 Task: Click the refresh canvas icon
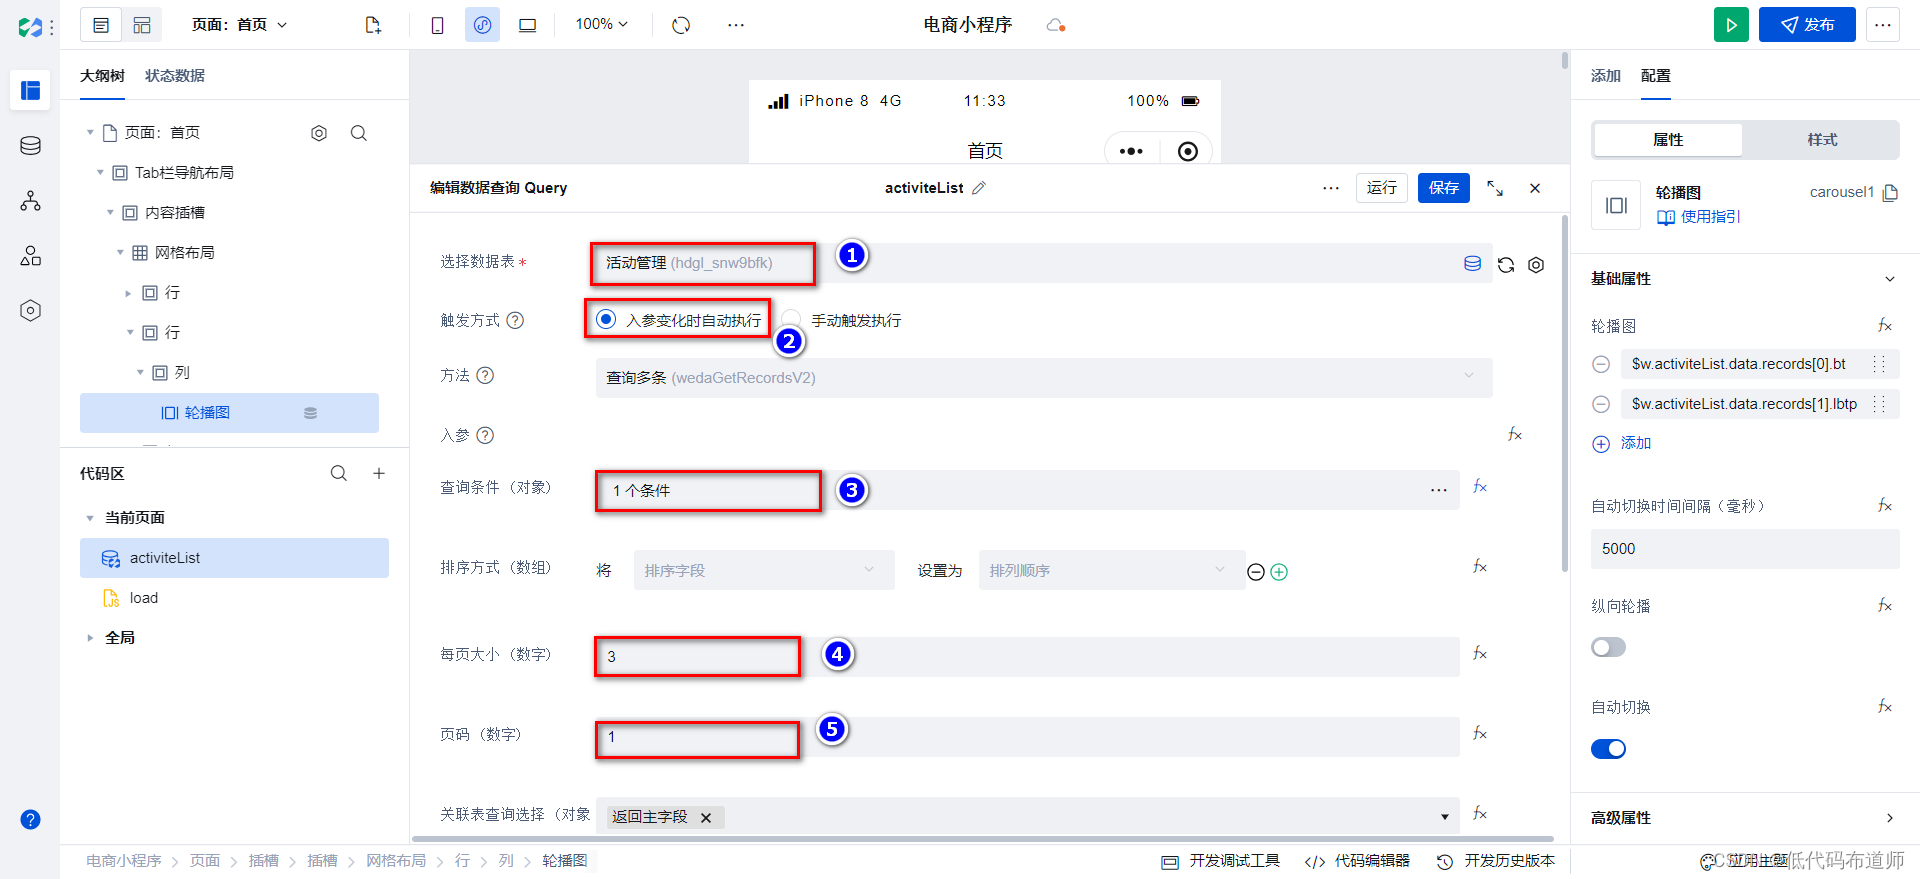pos(681,25)
